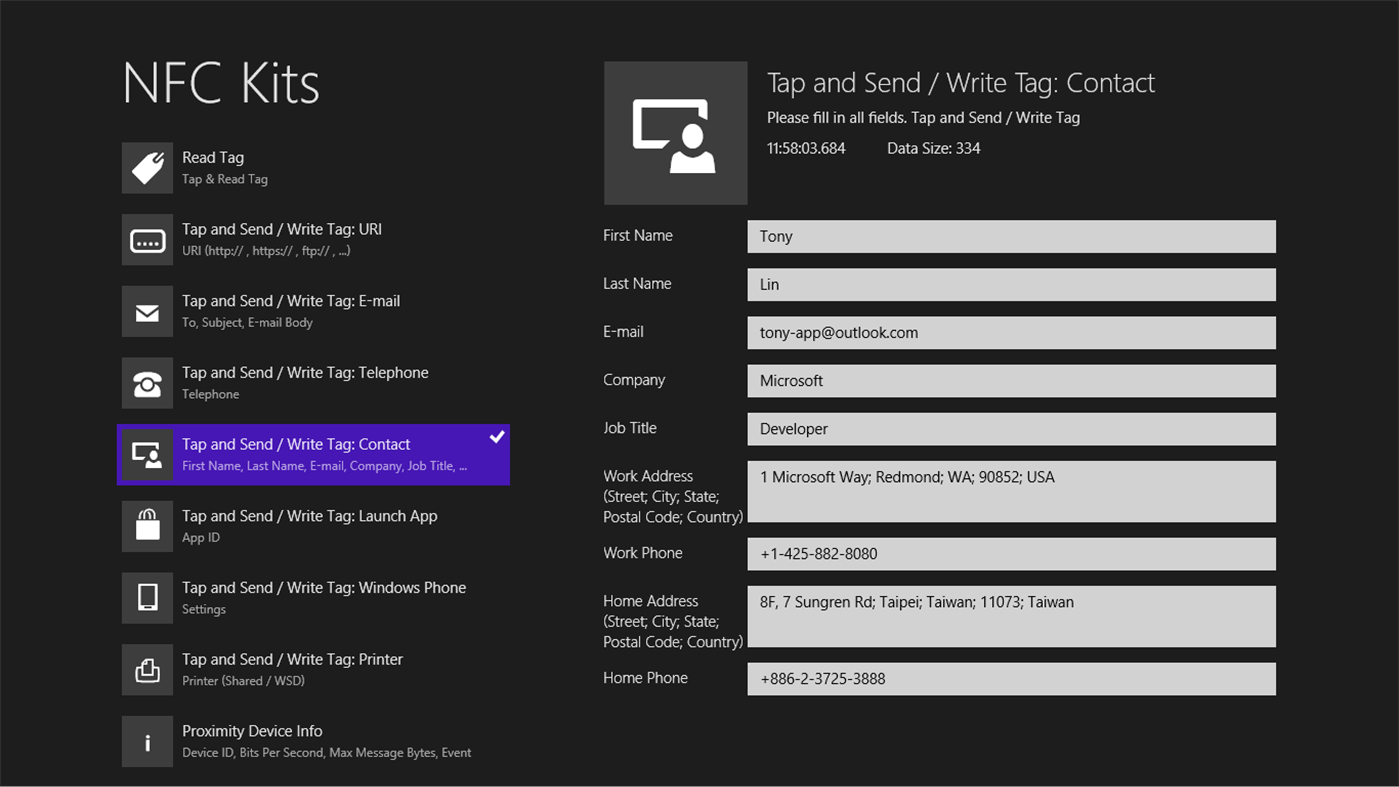Click the Printer icon

(147, 669)
